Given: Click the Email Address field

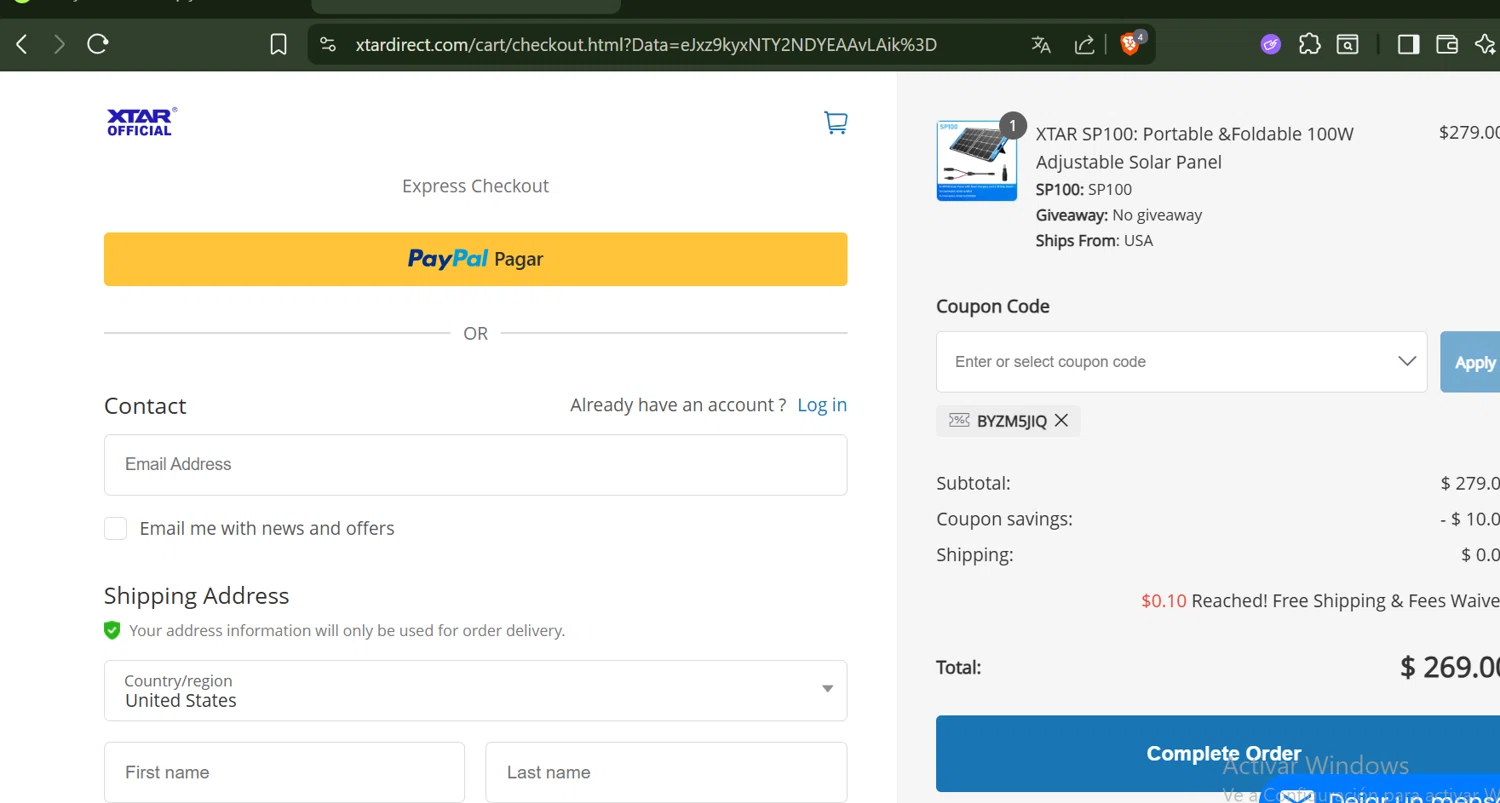Looking at the screenshot, I should 475,465.
